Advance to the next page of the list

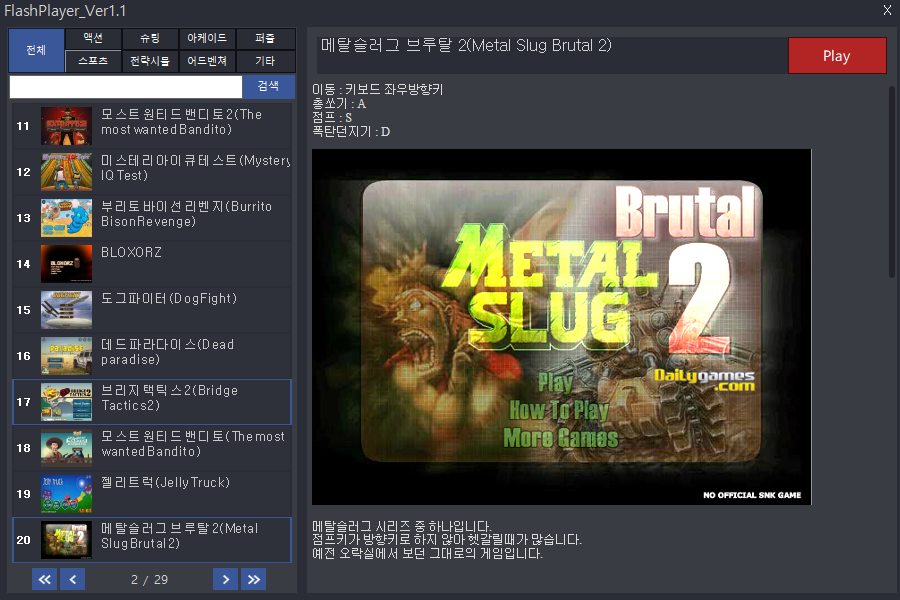(226, 579)
